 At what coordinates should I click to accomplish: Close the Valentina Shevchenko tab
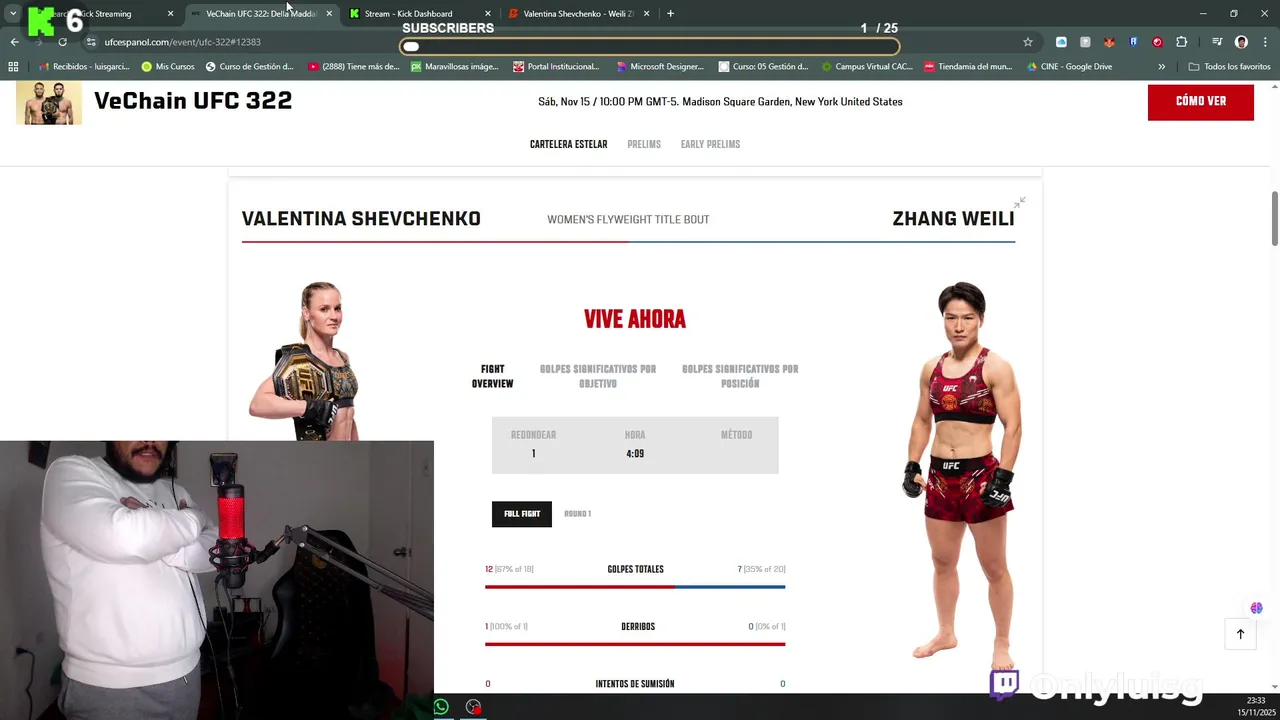(647, 14)
